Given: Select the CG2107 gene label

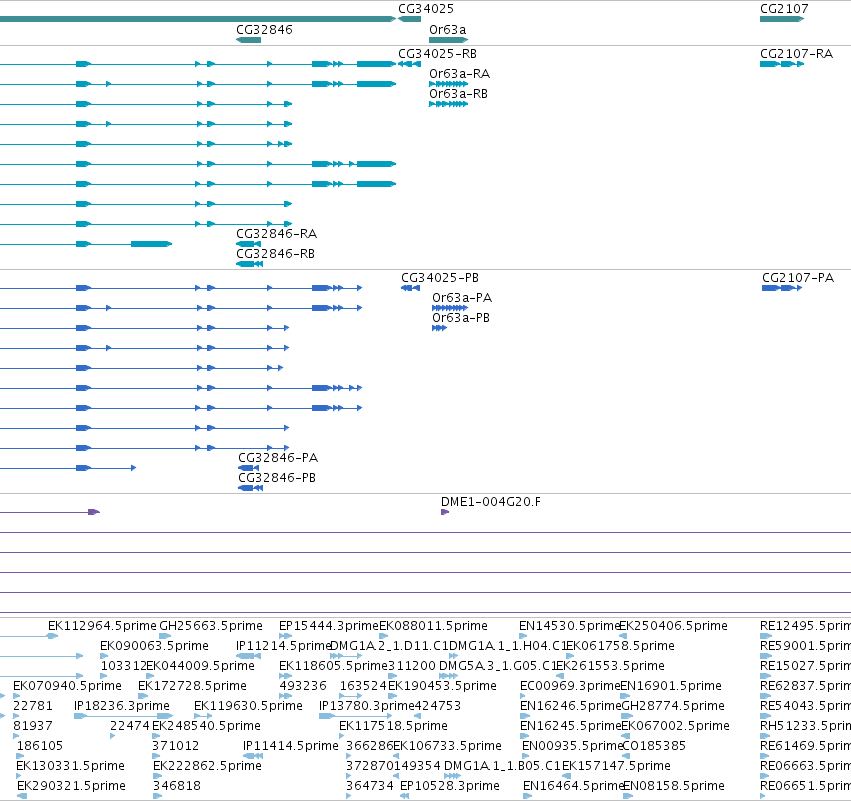Looking at the screenshot, I should tap(784, 9).
